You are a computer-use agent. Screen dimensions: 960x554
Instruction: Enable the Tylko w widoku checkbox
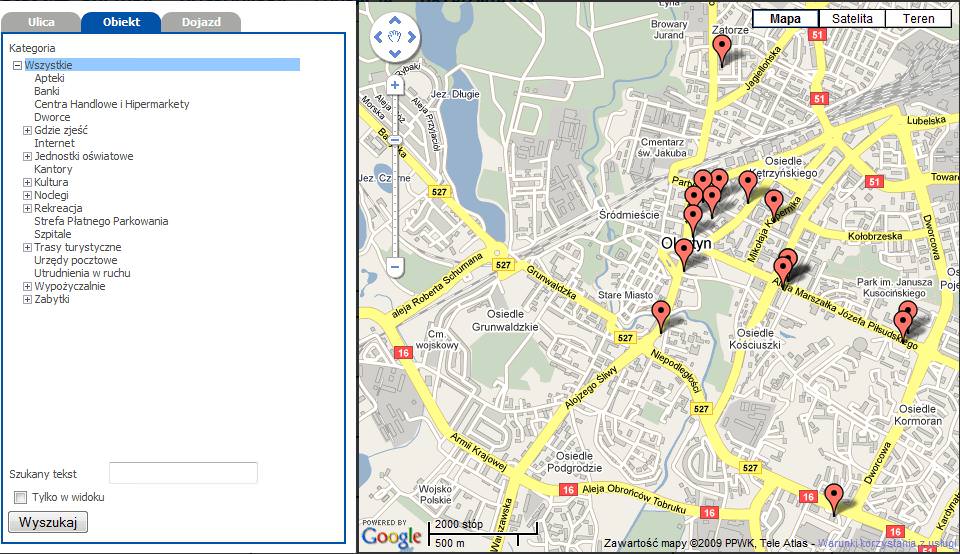click(20, 498)
